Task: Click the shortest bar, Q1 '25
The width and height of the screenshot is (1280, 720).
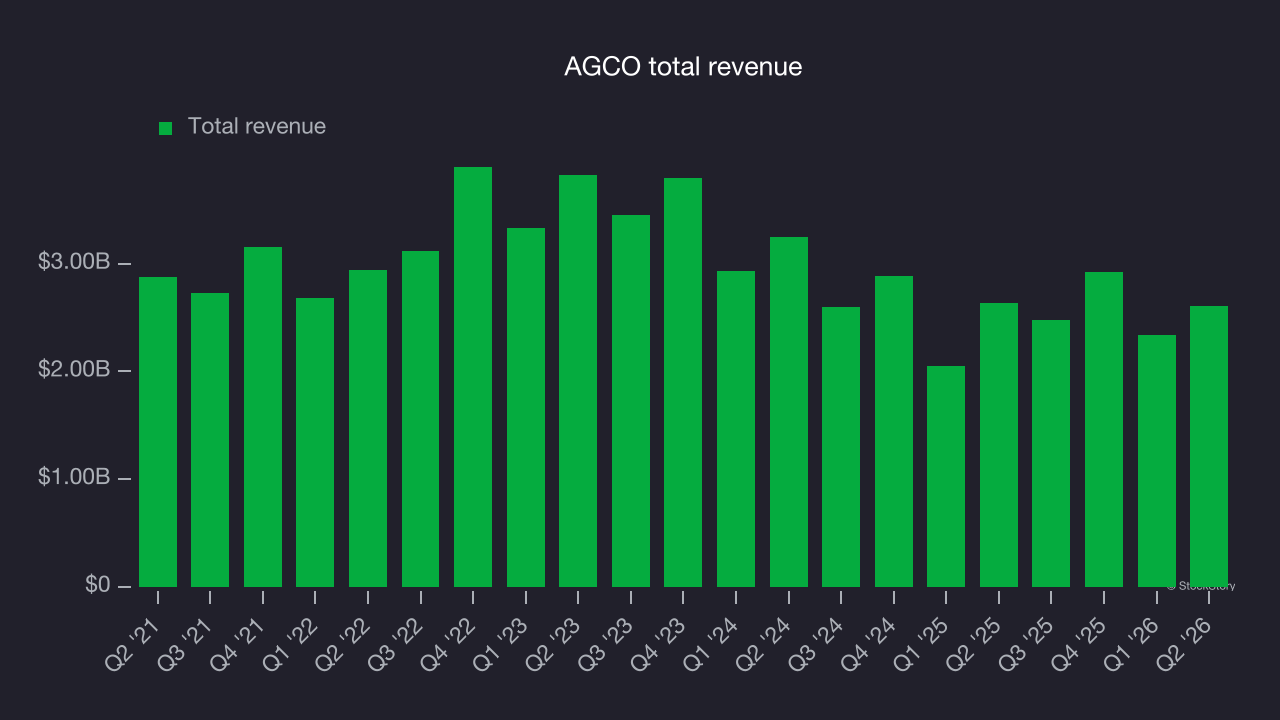Action: click(x=946, y=476)
